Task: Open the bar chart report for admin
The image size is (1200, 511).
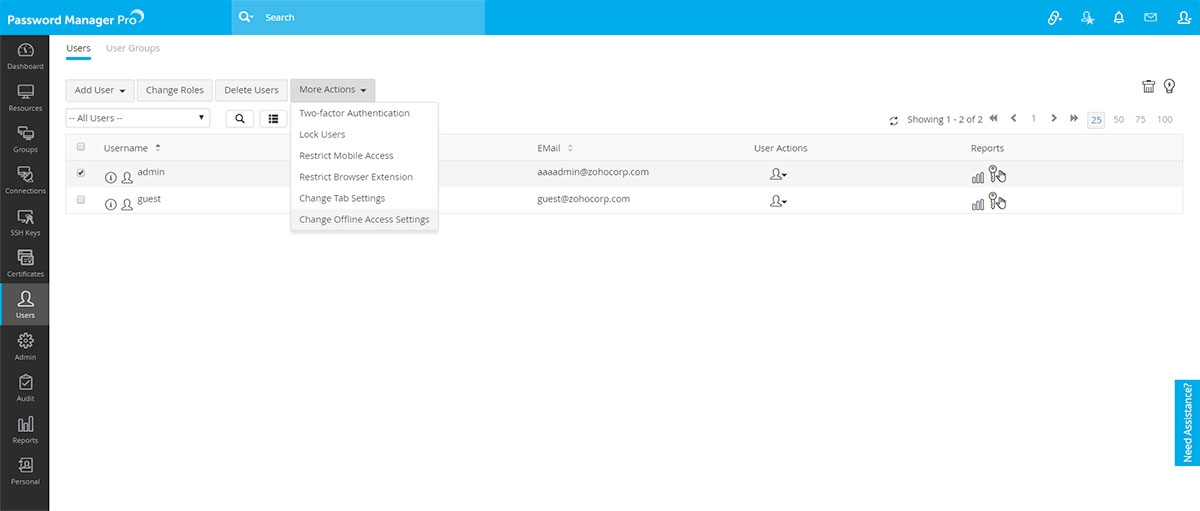Action: tap(977, 177)
